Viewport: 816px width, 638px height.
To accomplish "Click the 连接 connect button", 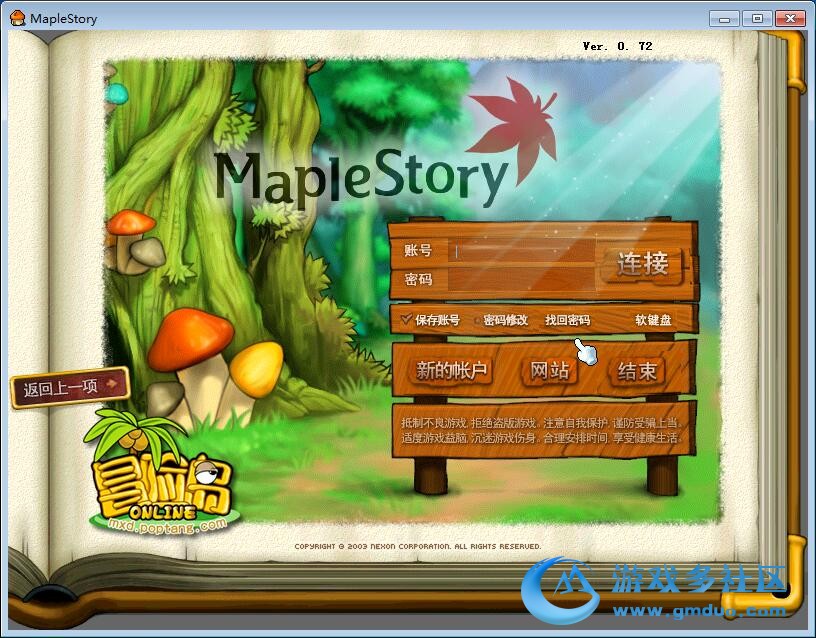I will tap(643, 264).
